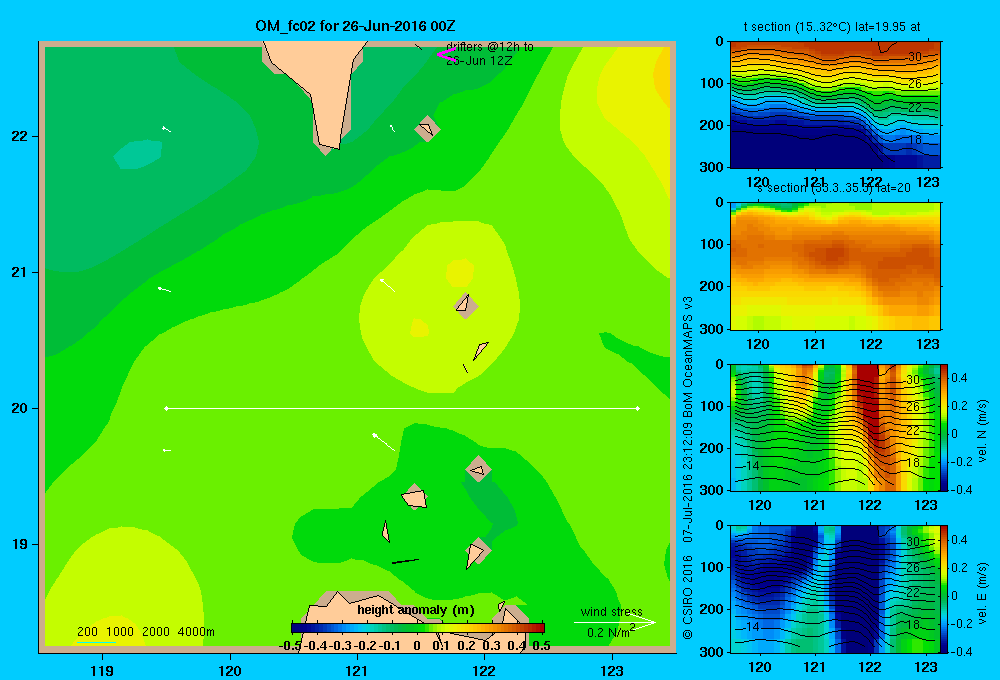Click the CSIRO BoM OceanMAPS copyright text

pos(688,468)
